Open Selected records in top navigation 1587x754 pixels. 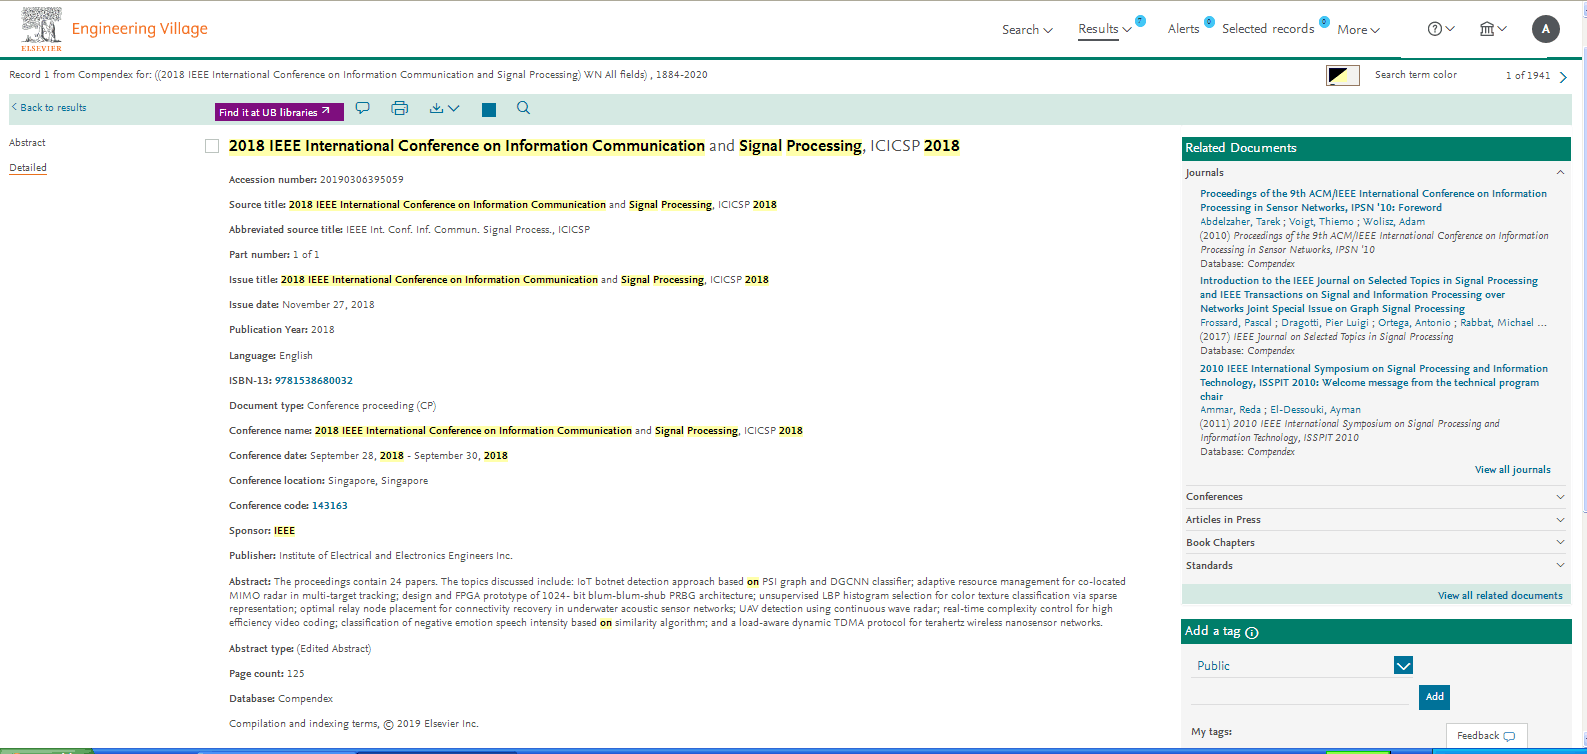tap(1268, 29)
